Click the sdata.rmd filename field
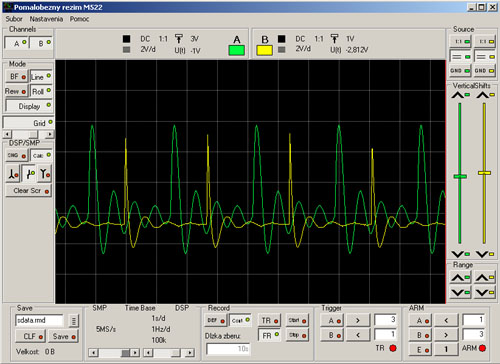500x364 pixels. click(39, 320)
